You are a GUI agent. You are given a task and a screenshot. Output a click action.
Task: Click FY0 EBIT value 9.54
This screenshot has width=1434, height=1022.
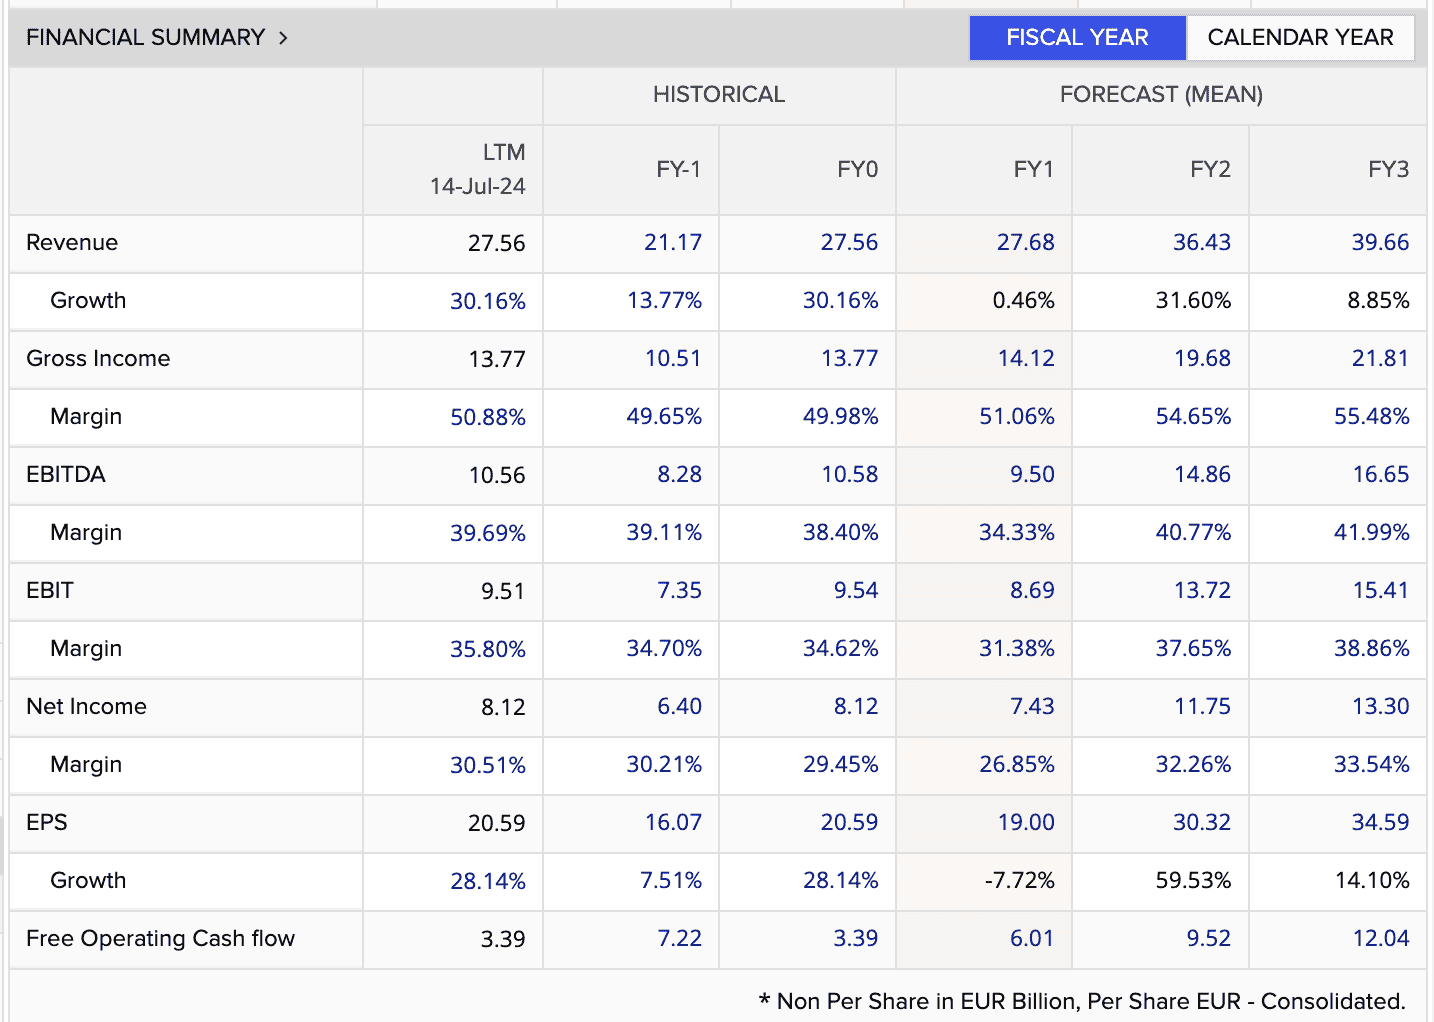[x=856, y=591]
